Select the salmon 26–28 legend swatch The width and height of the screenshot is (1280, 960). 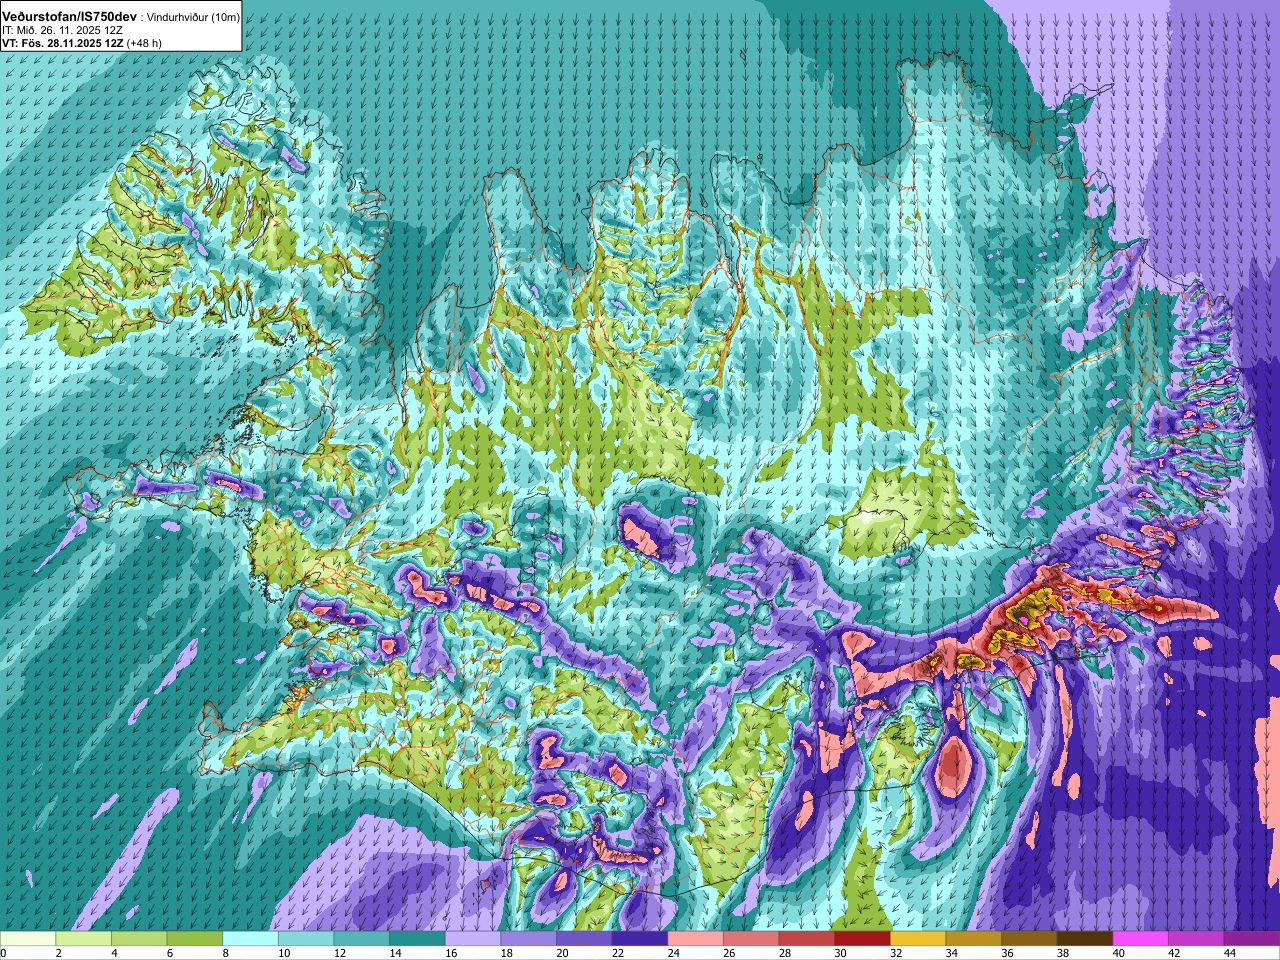(751, 939)
